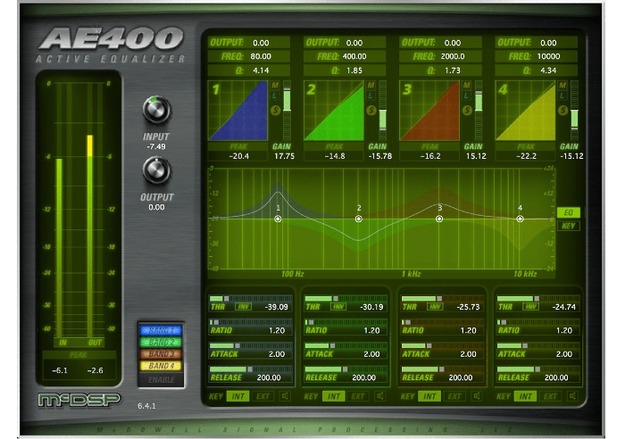The image size is (625, 439).
Task: Click the McDSP logo
Action: point(79,400)
